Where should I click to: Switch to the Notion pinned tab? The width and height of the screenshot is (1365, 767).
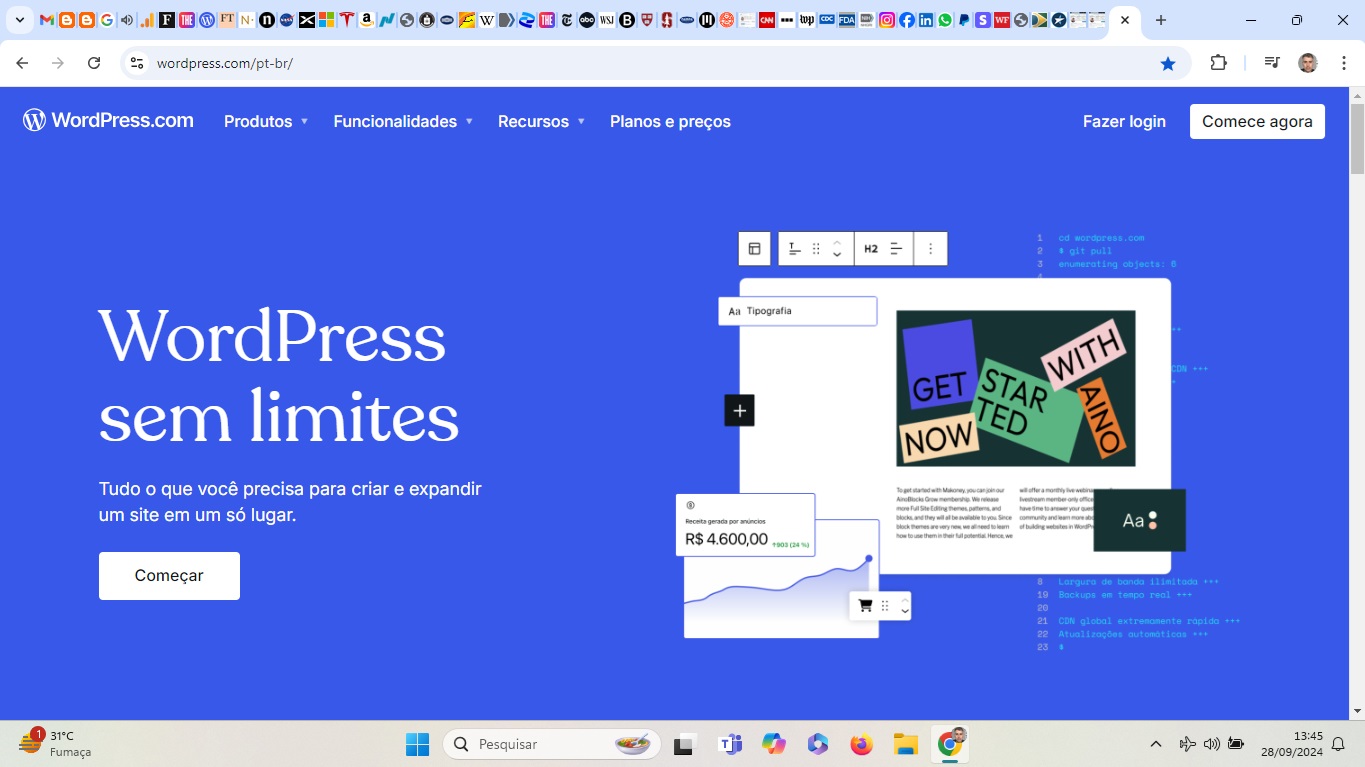coord(247,20)
